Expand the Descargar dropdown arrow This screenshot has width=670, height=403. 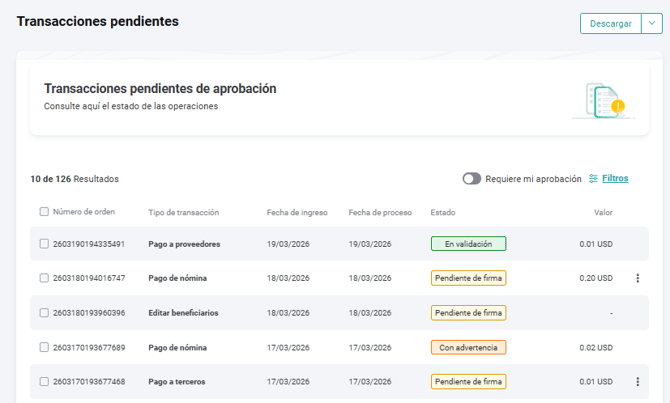[x=651, y=23]
